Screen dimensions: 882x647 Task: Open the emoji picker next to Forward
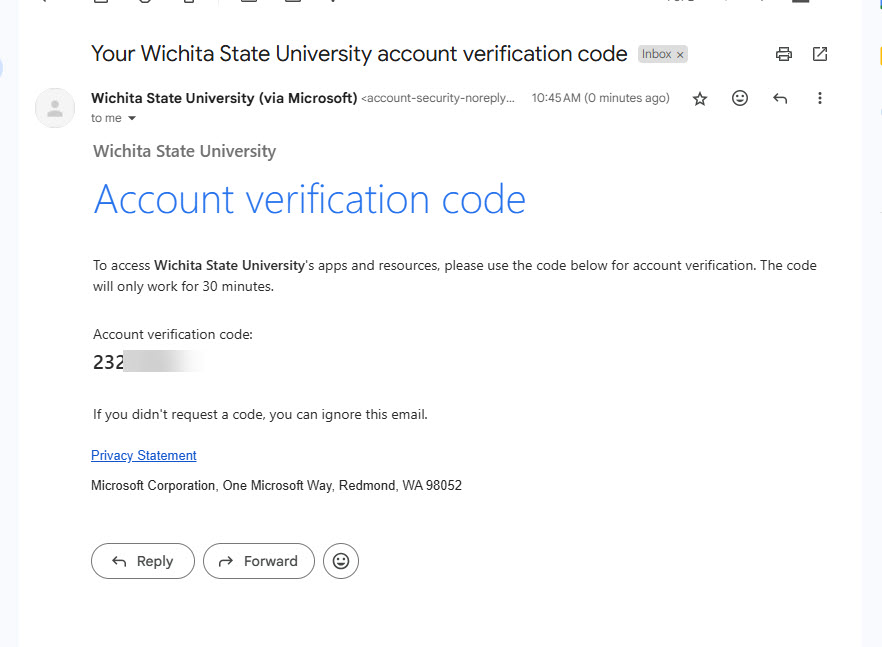coord(341,561)
